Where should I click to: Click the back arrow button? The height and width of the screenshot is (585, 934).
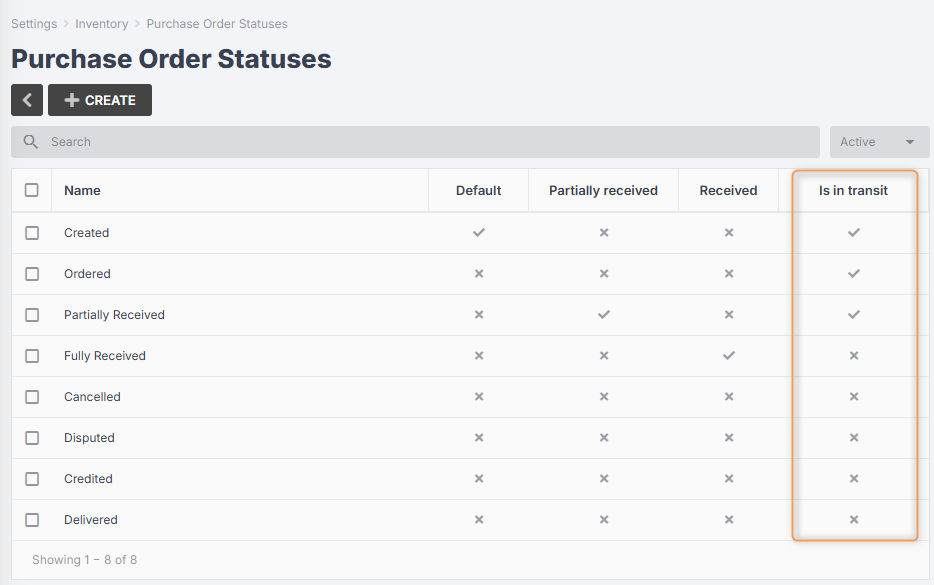tap(27, 100)
